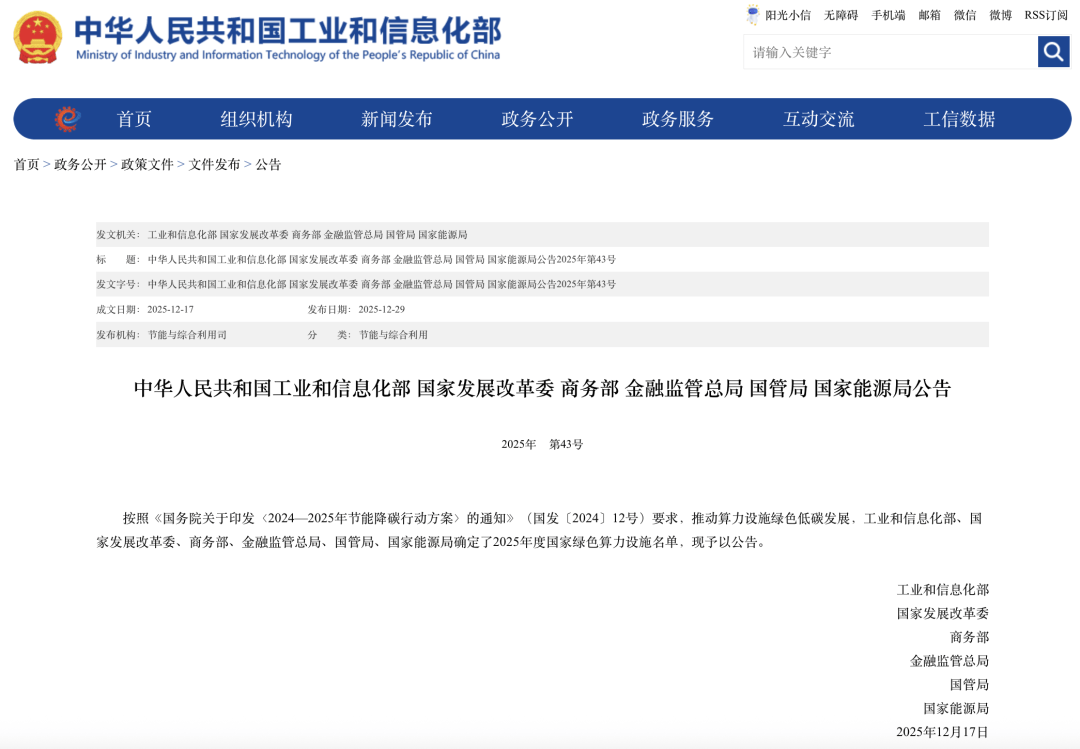Open the 手机端 mobile version link
This screenshot has width=1080, height=749.
888,15
